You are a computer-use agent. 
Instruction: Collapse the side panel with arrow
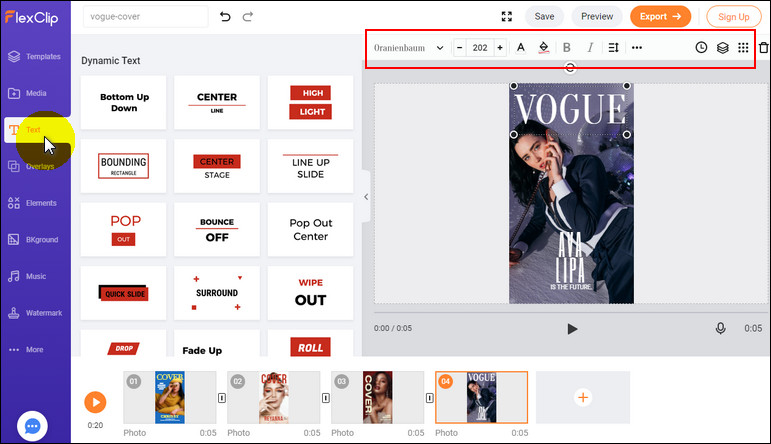tap(366, 197)
